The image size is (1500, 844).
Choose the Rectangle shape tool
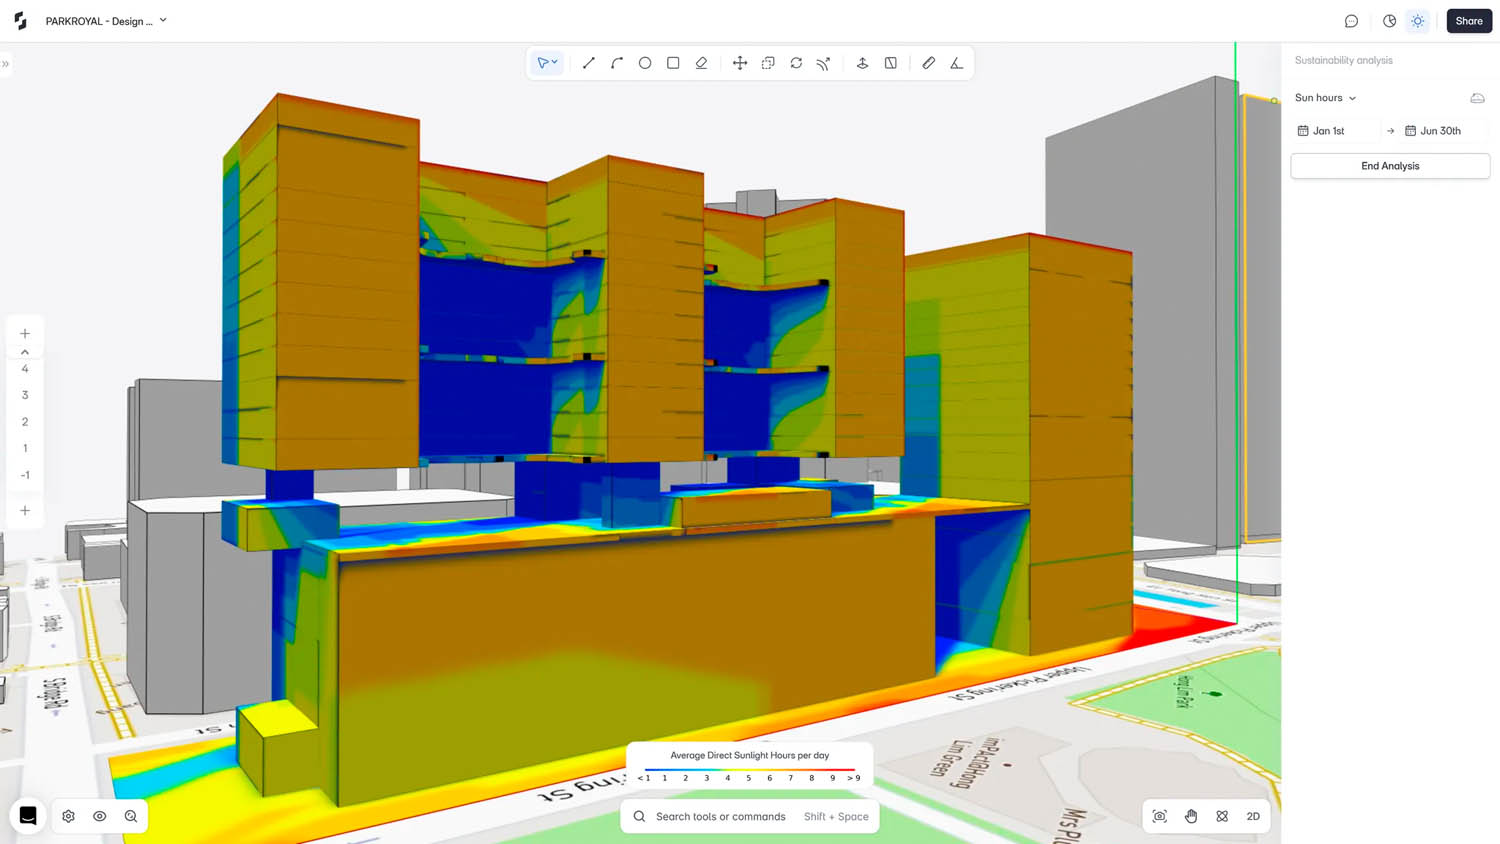pos(673,63)
